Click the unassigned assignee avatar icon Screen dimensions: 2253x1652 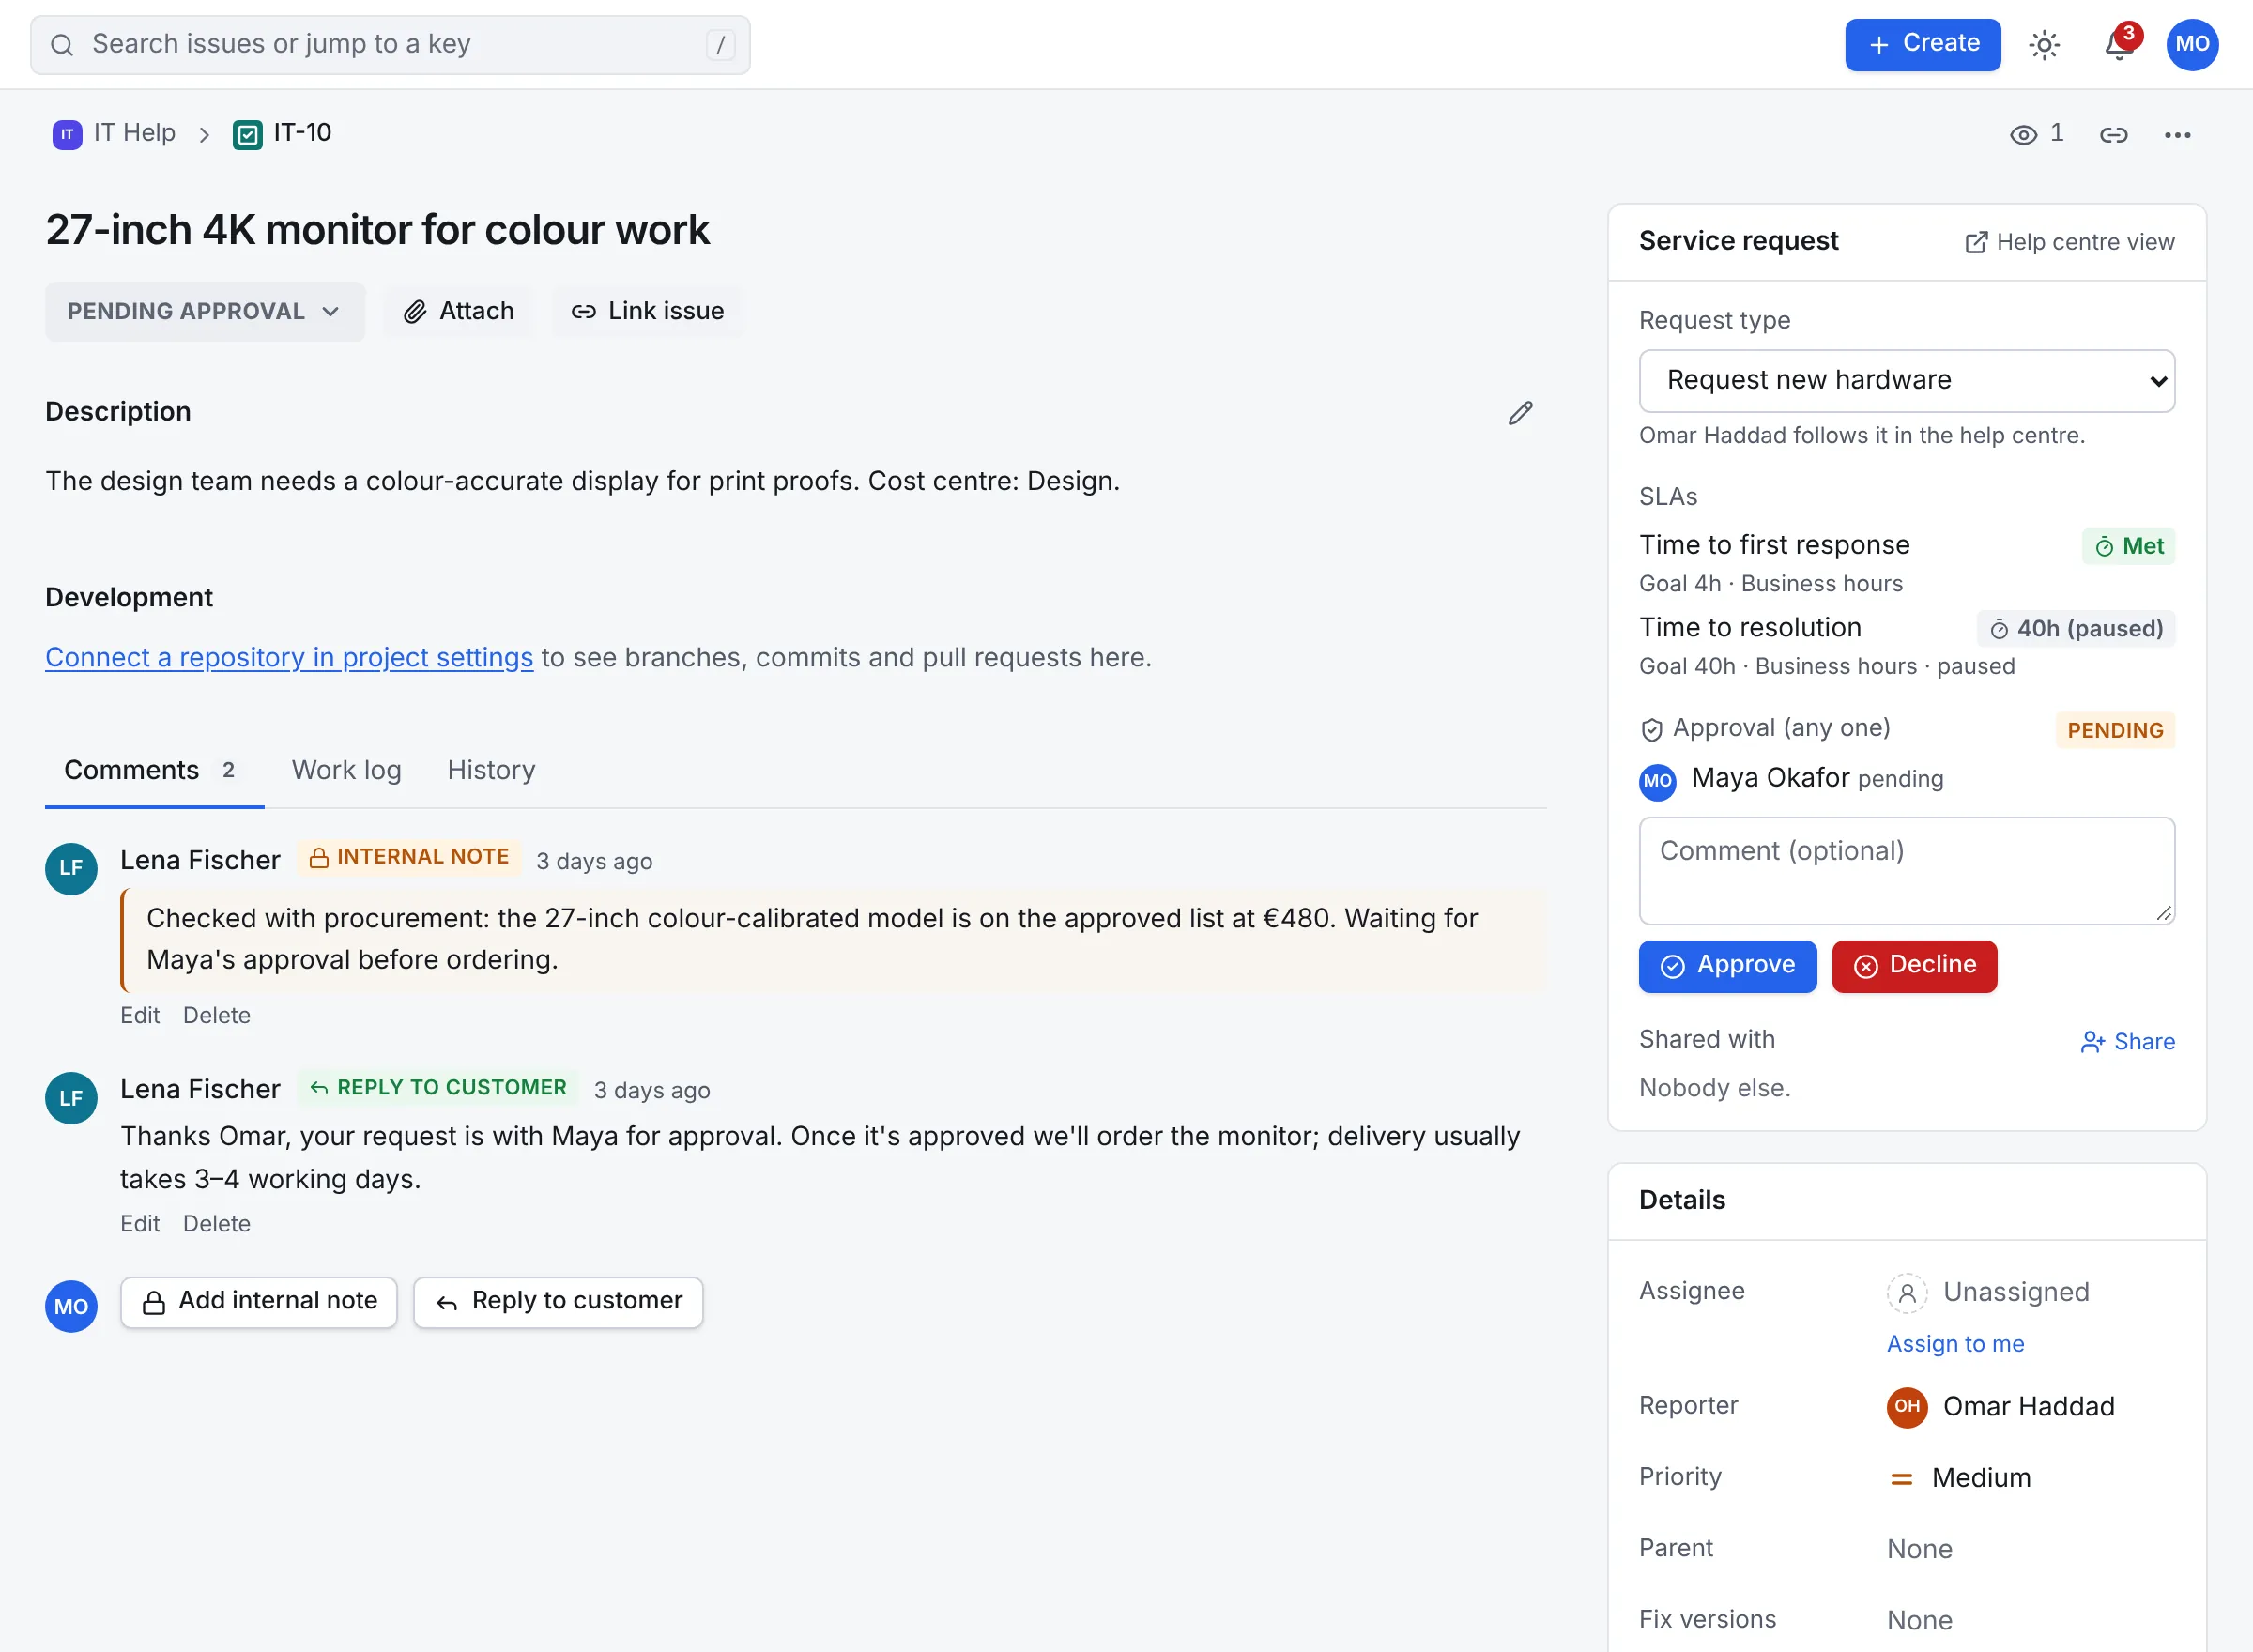pyautogui.click(x=1907, y=1293)
